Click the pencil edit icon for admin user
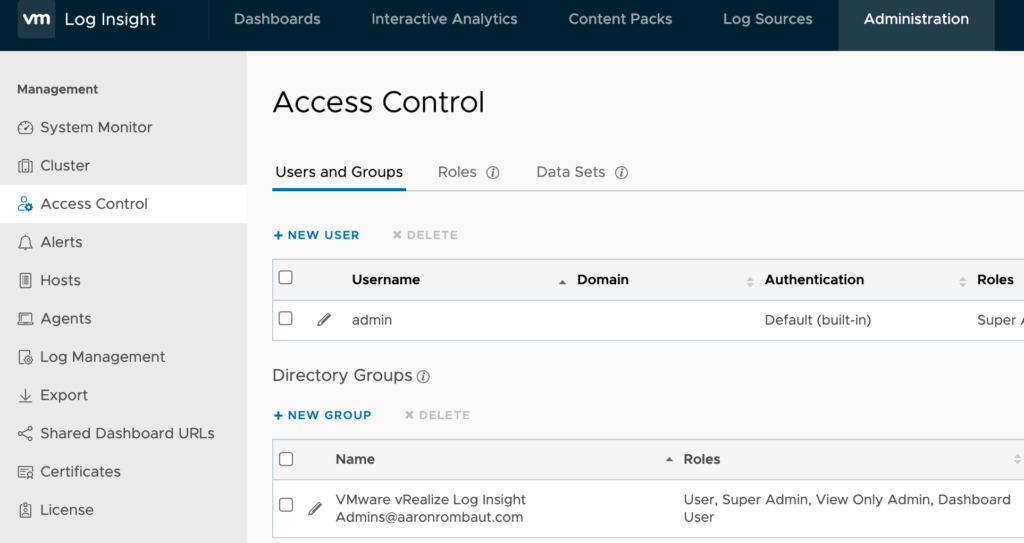The width and height of the screenshot is (1024, 543). click(x=324, y=320)
